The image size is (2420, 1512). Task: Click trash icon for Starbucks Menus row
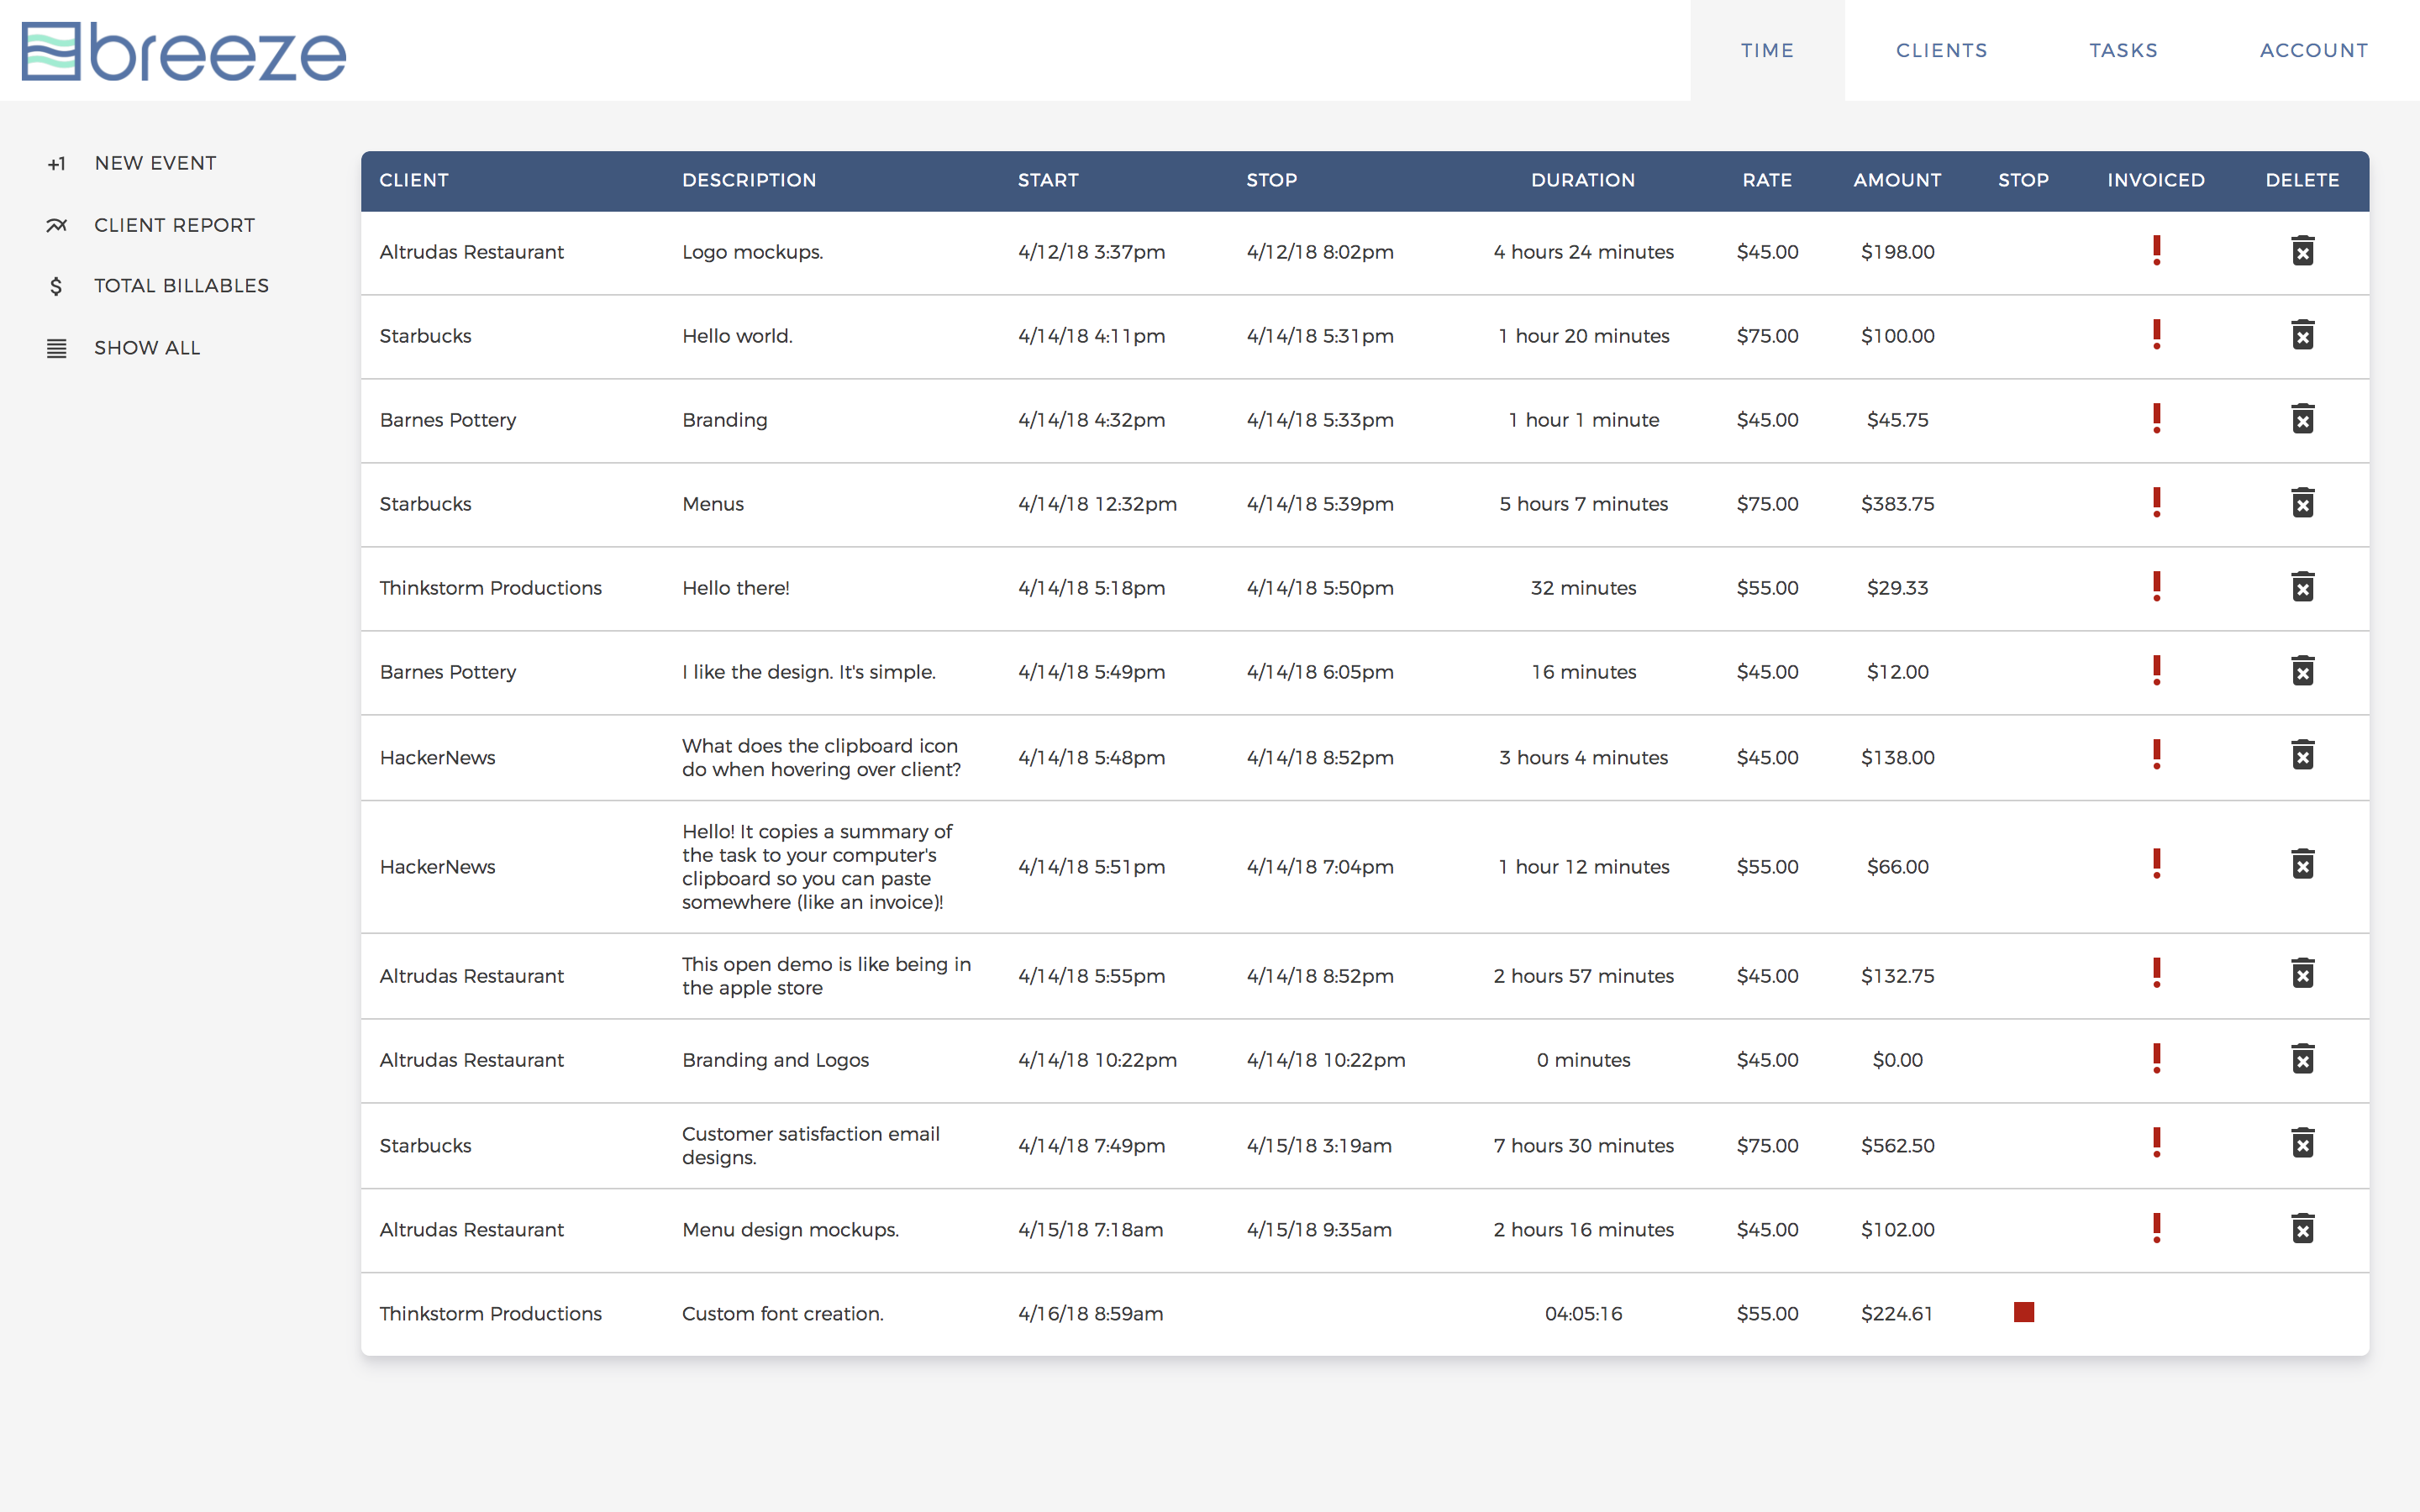coord(2302,503)
